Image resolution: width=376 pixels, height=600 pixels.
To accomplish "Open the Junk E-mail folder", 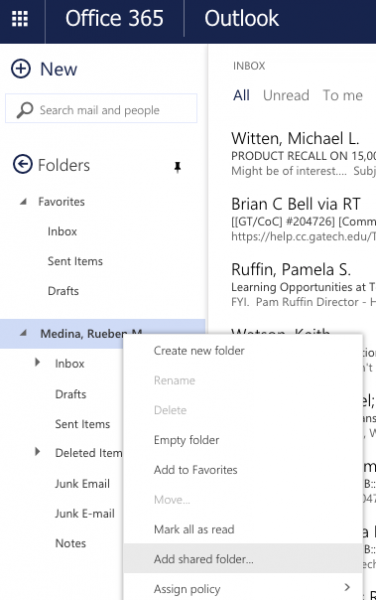I will pos(85,514).
